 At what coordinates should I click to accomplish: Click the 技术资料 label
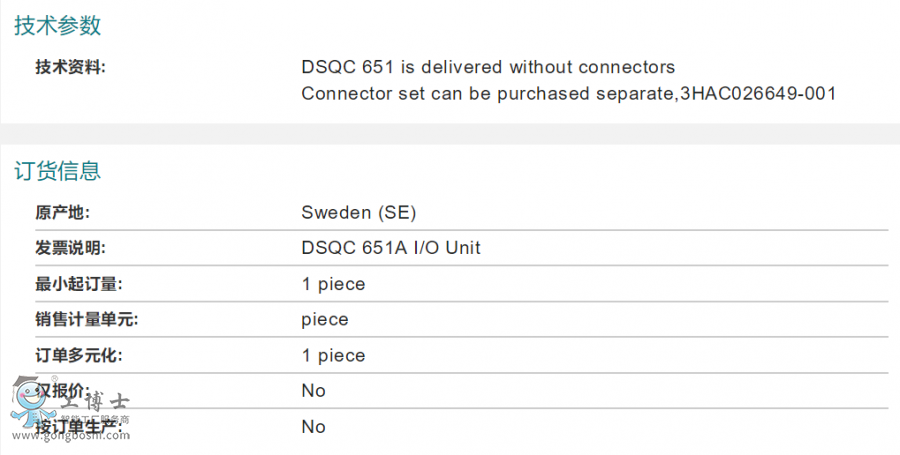tap(70, 67)
